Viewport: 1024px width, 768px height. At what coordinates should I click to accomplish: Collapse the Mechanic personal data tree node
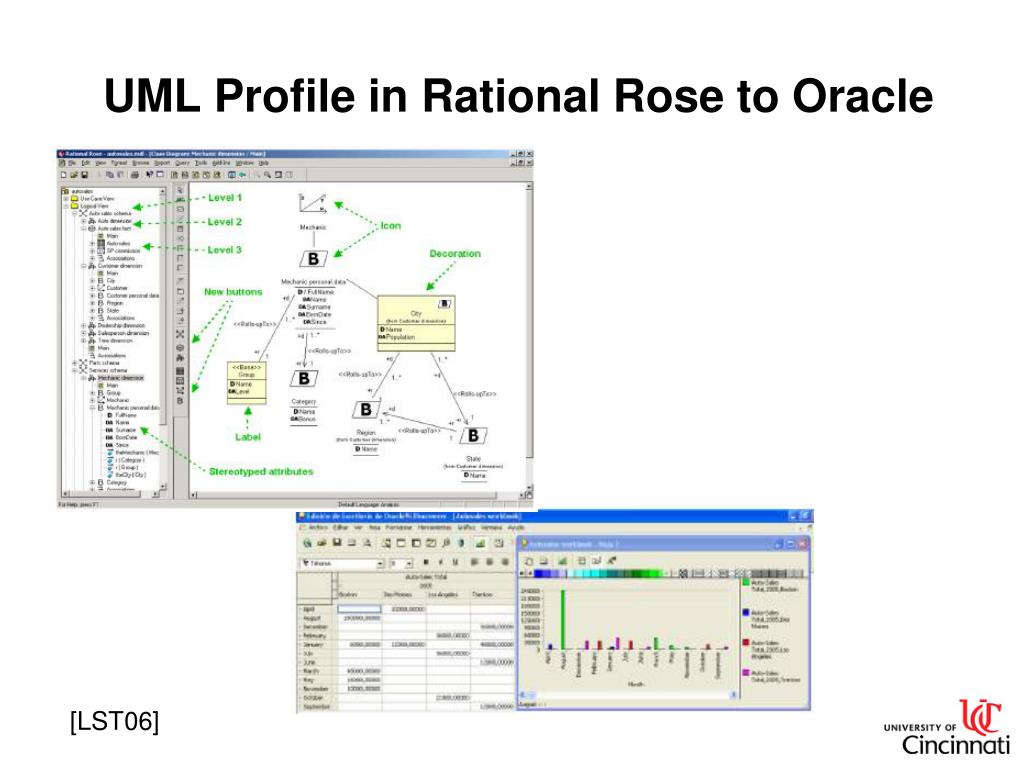click(93, 408)
